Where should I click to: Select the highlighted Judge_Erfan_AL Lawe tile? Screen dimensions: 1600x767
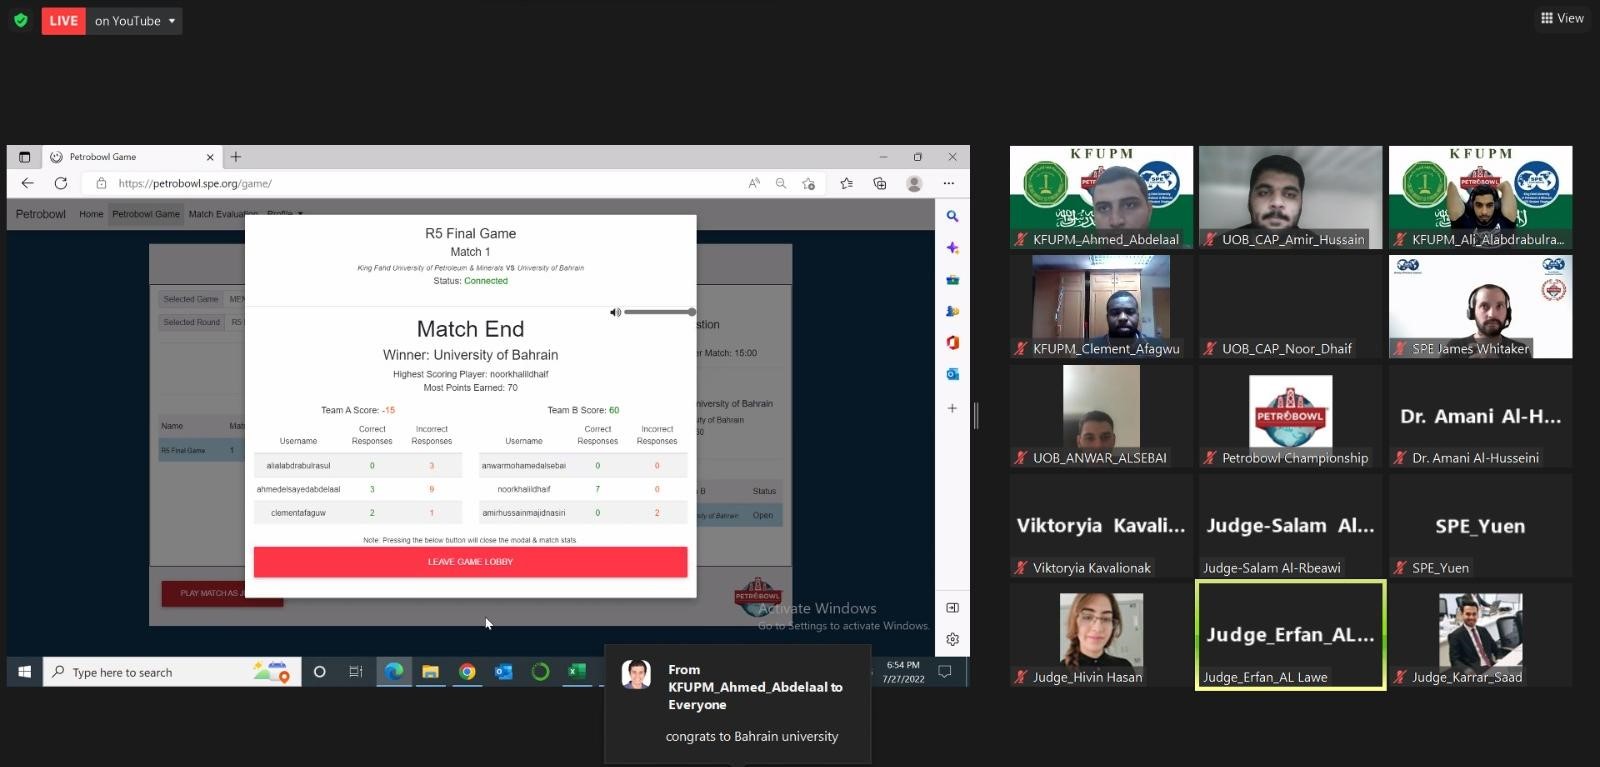click(1291, 635)
